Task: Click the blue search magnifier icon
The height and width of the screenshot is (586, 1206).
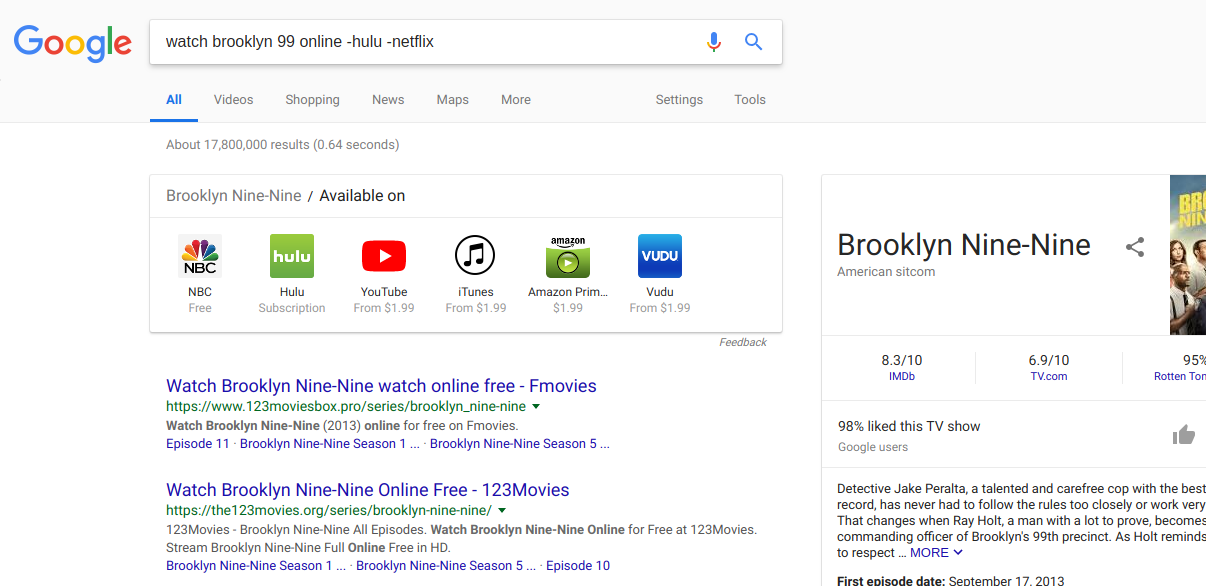Action: [x=753, y=42]
